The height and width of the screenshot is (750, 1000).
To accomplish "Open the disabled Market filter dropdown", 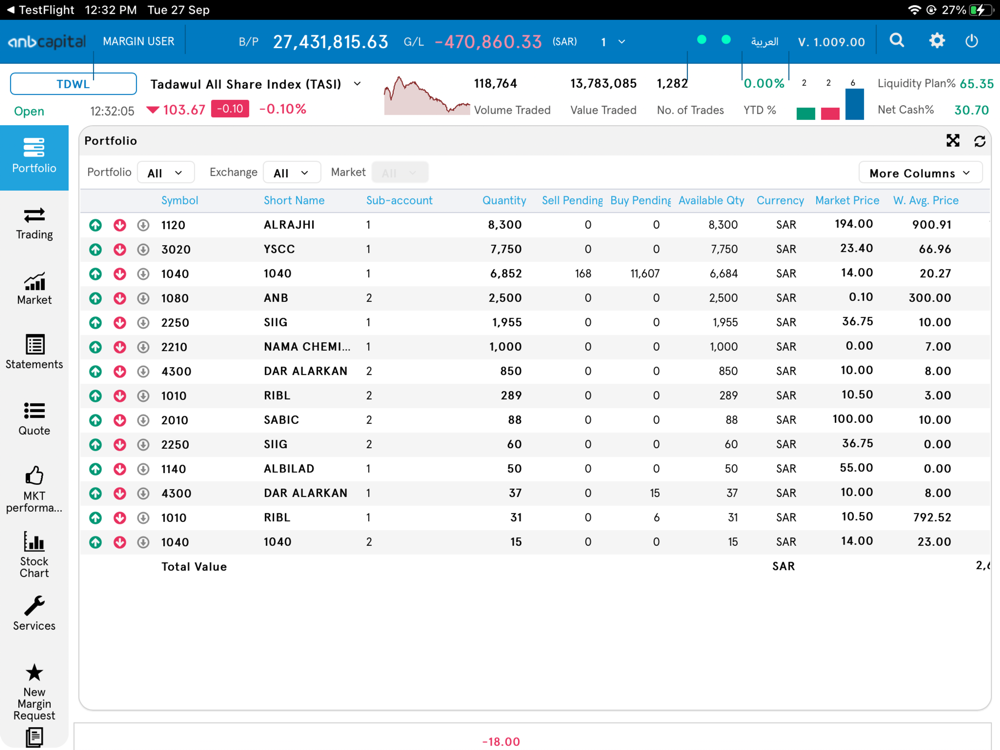I will (x=399, y=173).
